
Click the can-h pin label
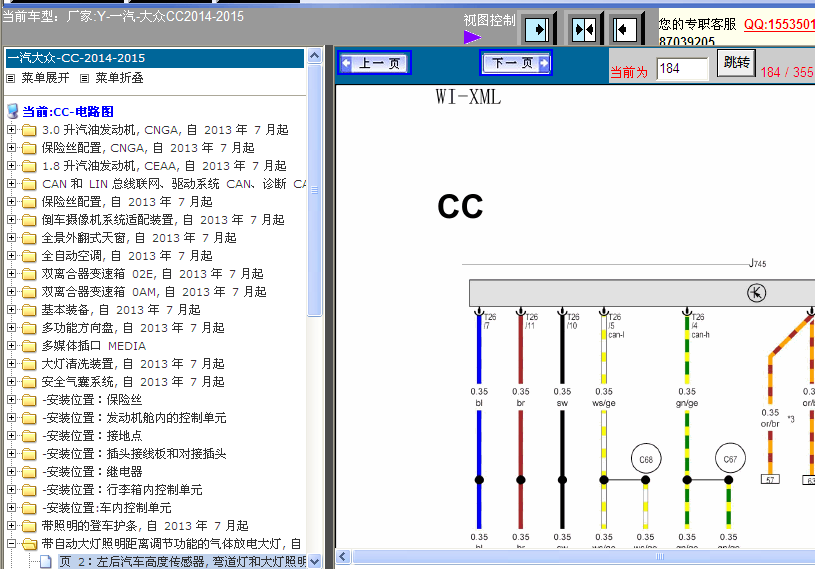pyautogui.click(x=700, y=335)
